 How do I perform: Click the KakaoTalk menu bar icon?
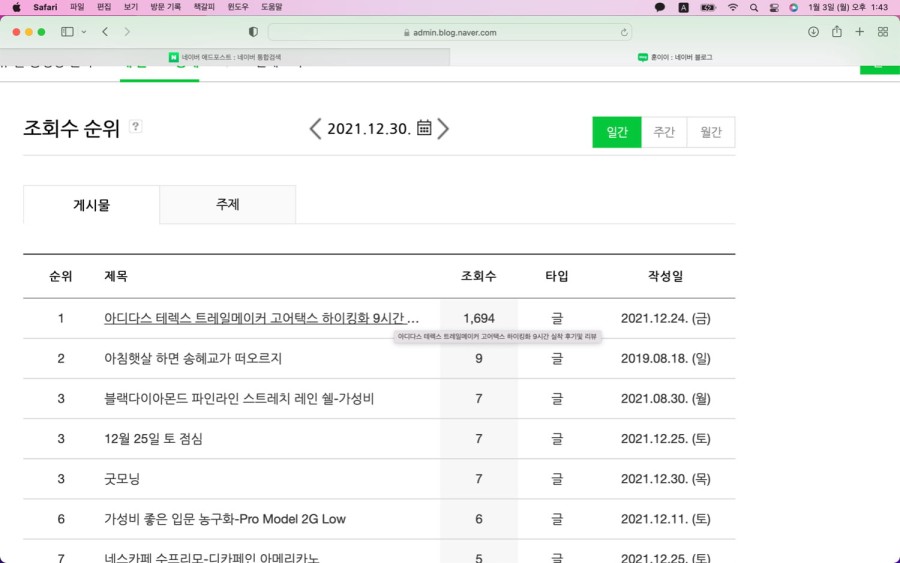660,7
